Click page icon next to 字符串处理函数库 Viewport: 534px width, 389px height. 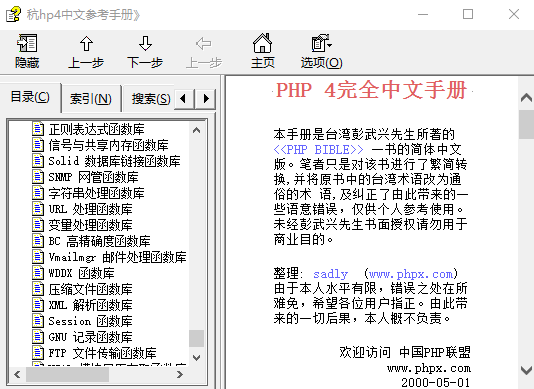pos(38,193)
